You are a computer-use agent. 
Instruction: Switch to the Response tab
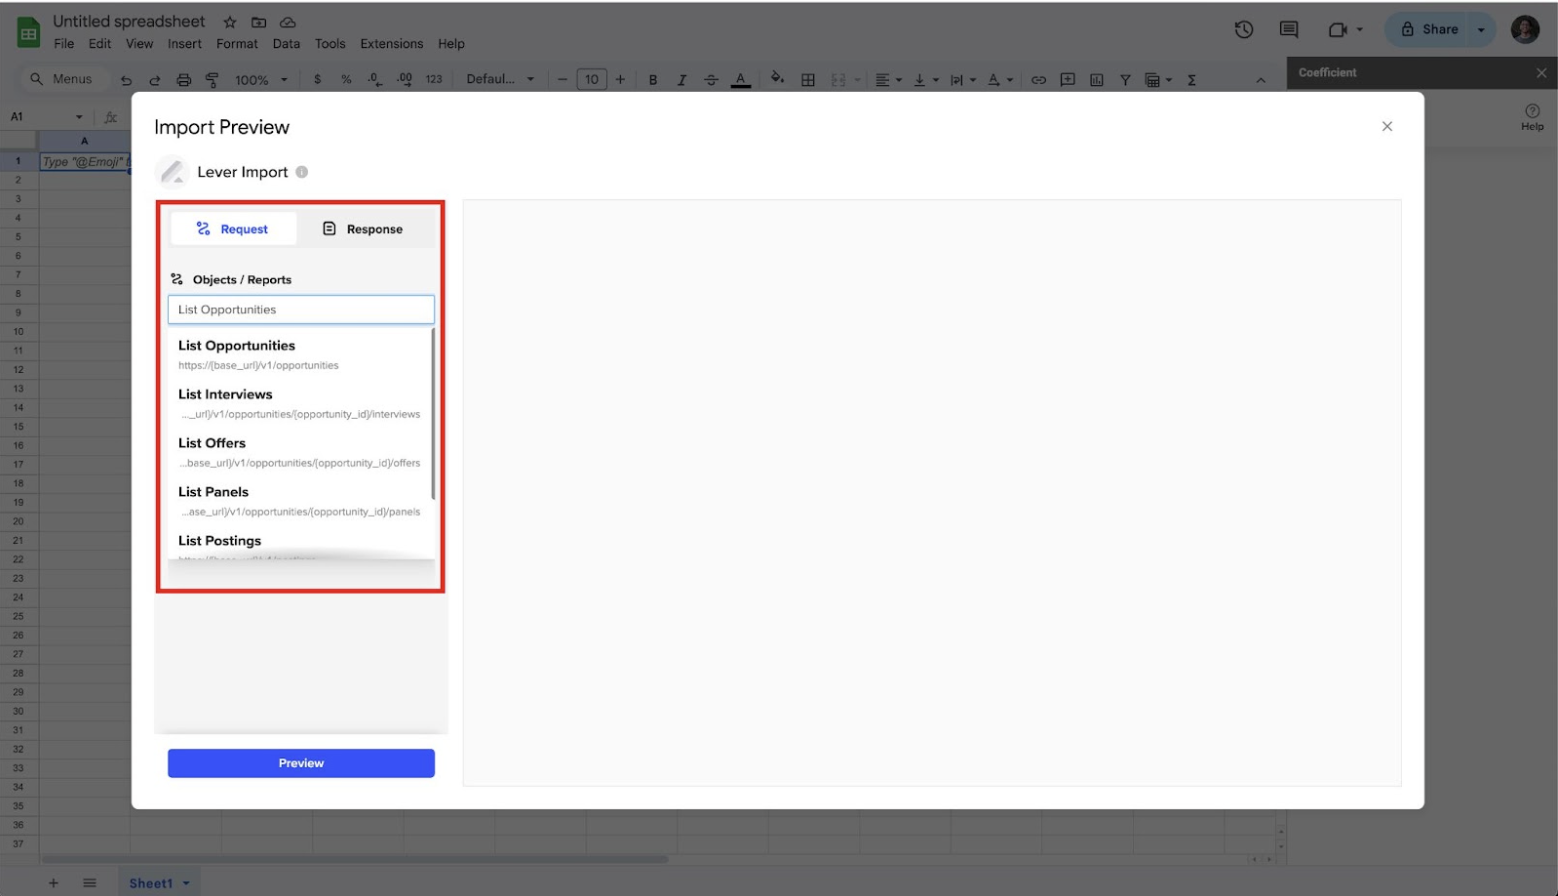pyautogui.click(x=363, y=229)
